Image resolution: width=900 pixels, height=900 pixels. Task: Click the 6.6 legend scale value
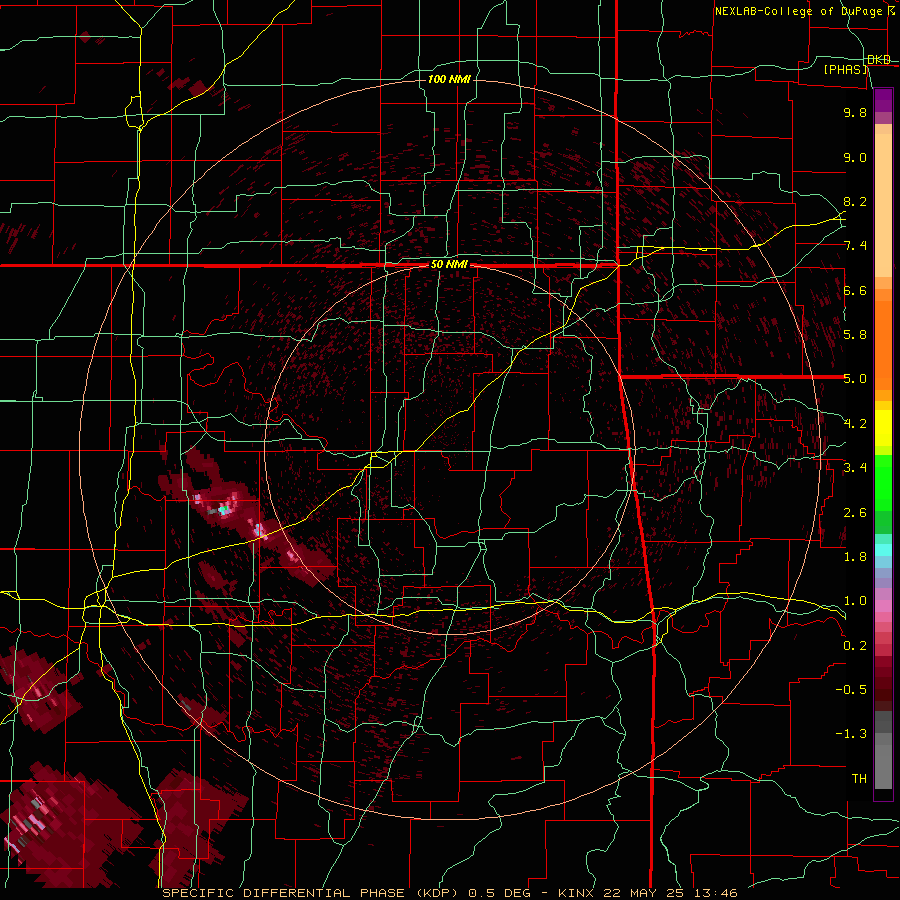855,290
